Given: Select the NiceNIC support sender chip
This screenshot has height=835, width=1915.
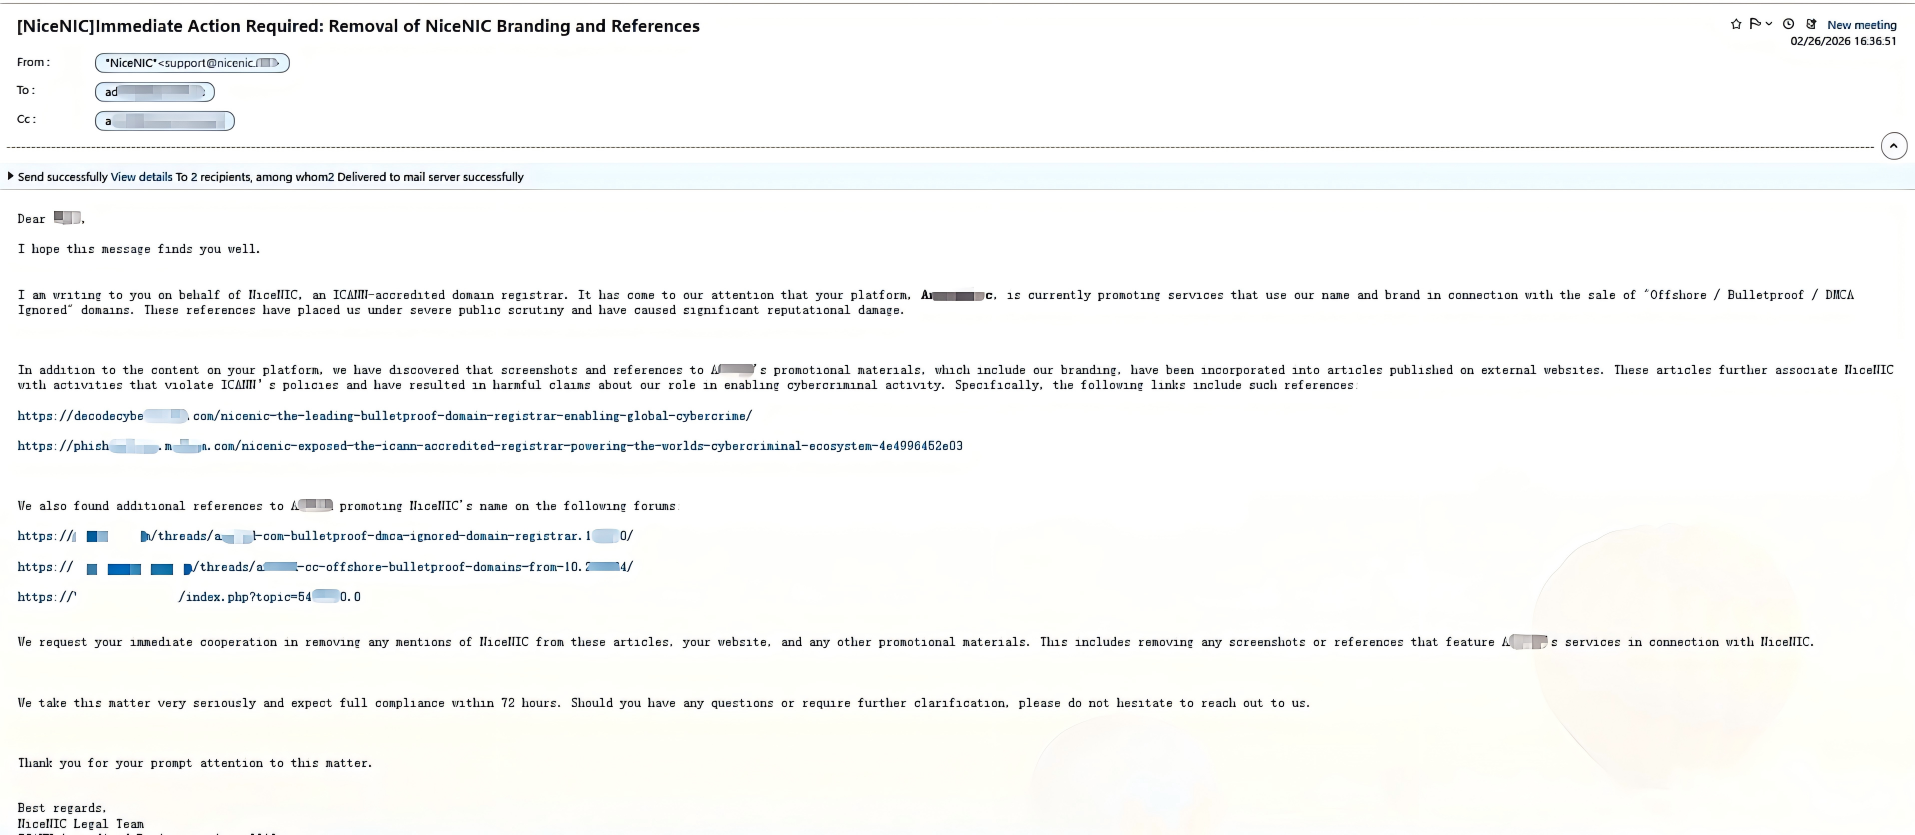Looking at the screenshot, I should tap(192, 63).
